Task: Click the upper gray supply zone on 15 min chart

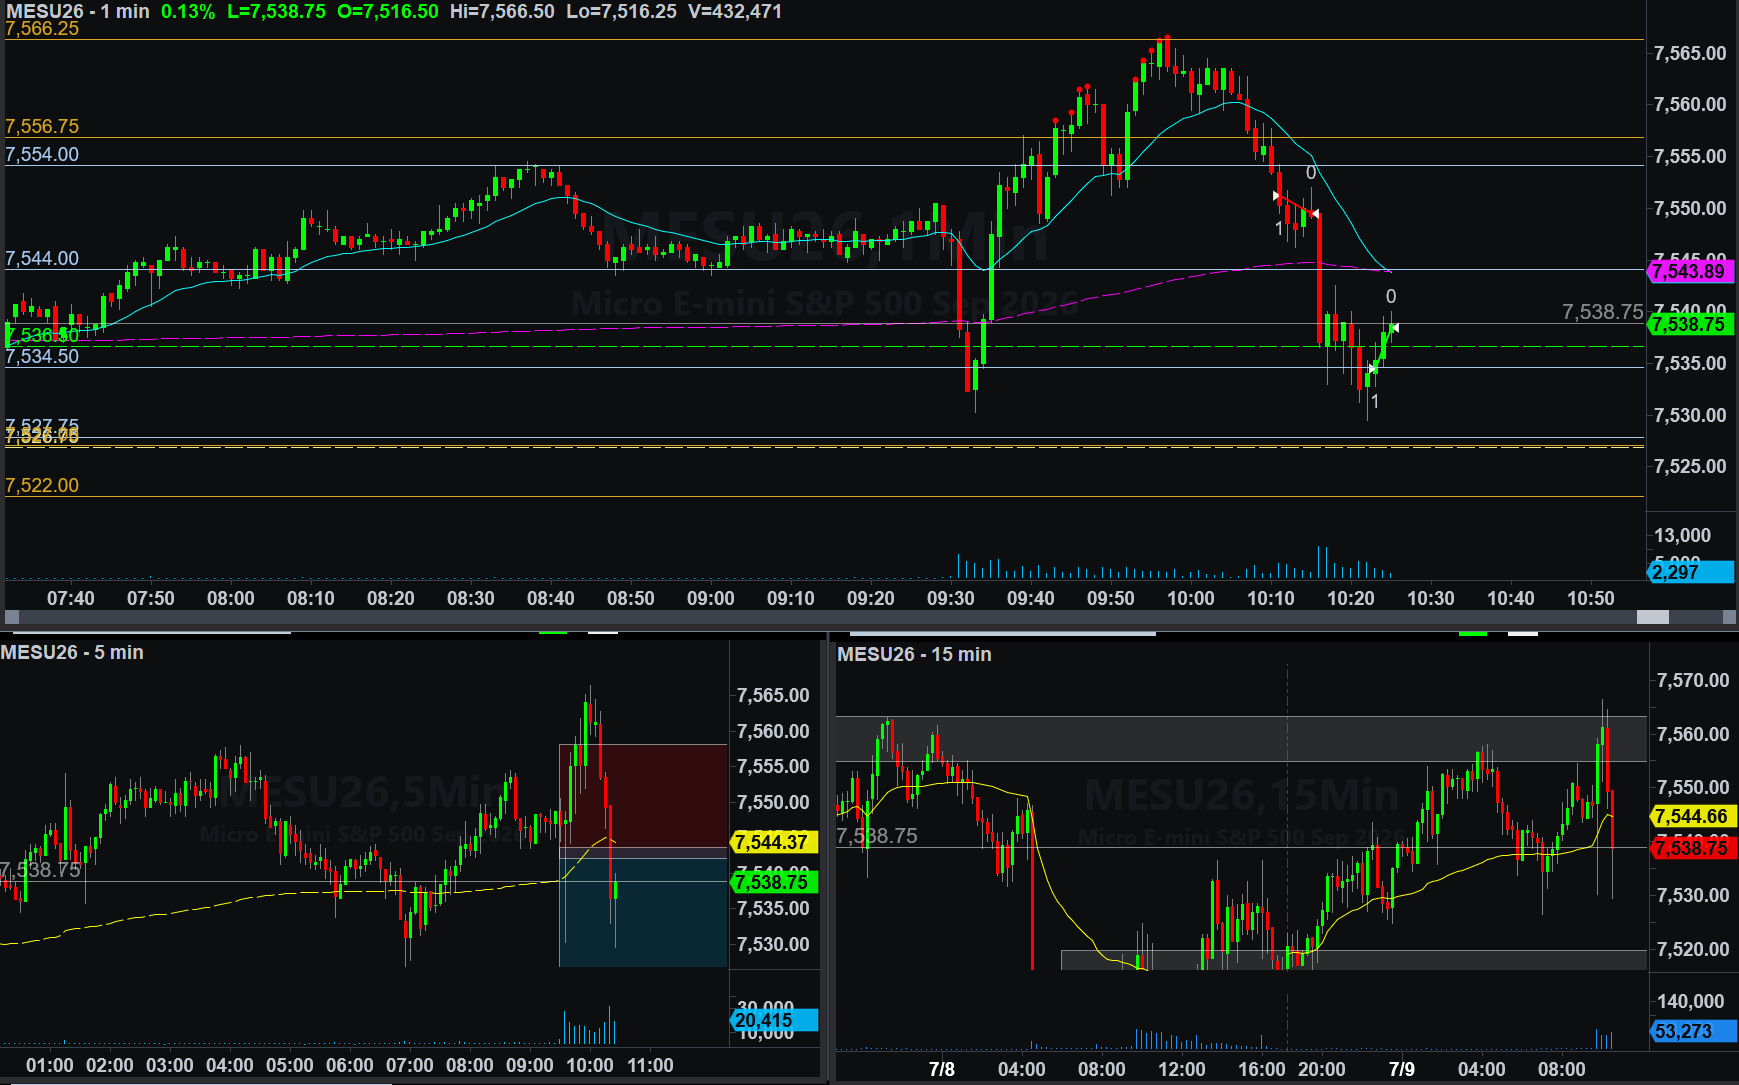Action: click(x=1241, y=739)
